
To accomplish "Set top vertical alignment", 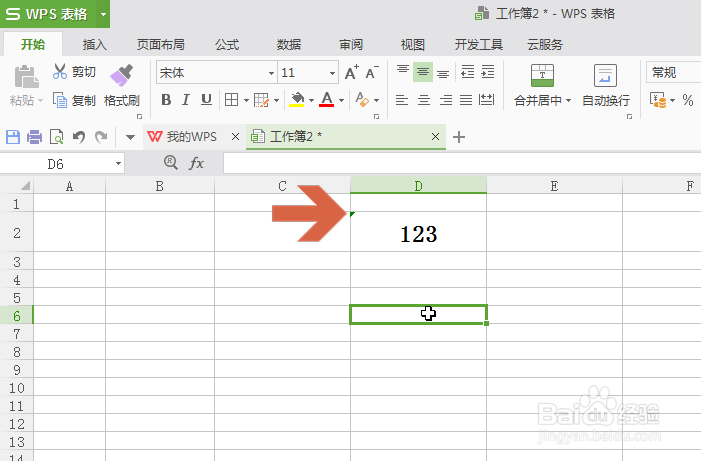I will (x=403, y=72).
